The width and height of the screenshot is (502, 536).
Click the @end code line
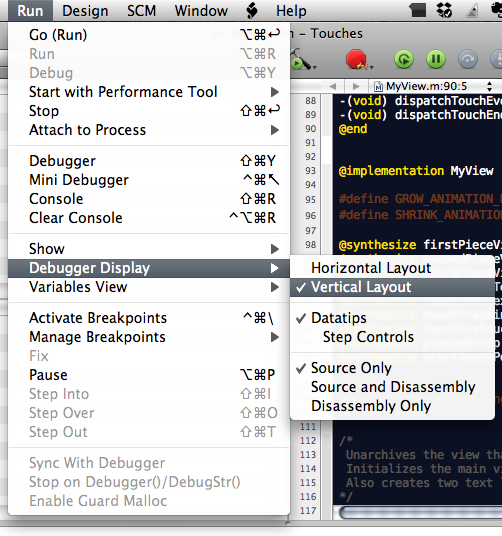[353, 129]
